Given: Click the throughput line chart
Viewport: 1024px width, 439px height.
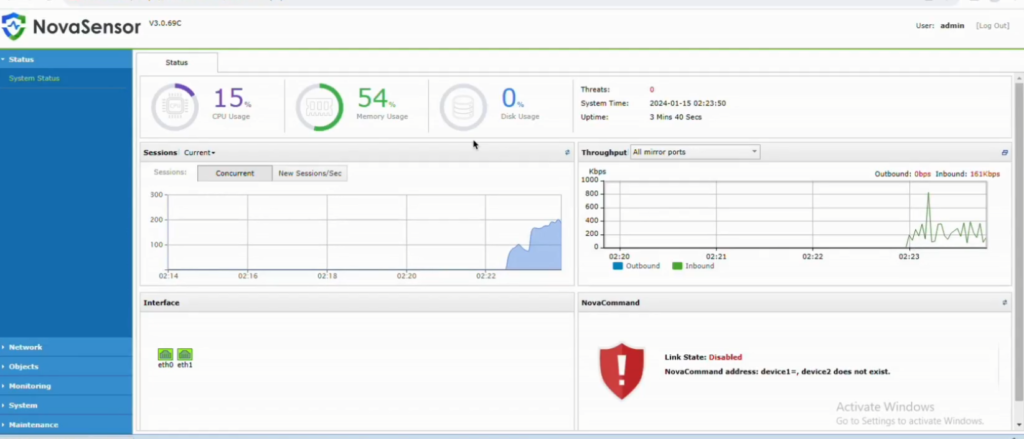Looking at the screenshot, I should [x=795, y=214].
